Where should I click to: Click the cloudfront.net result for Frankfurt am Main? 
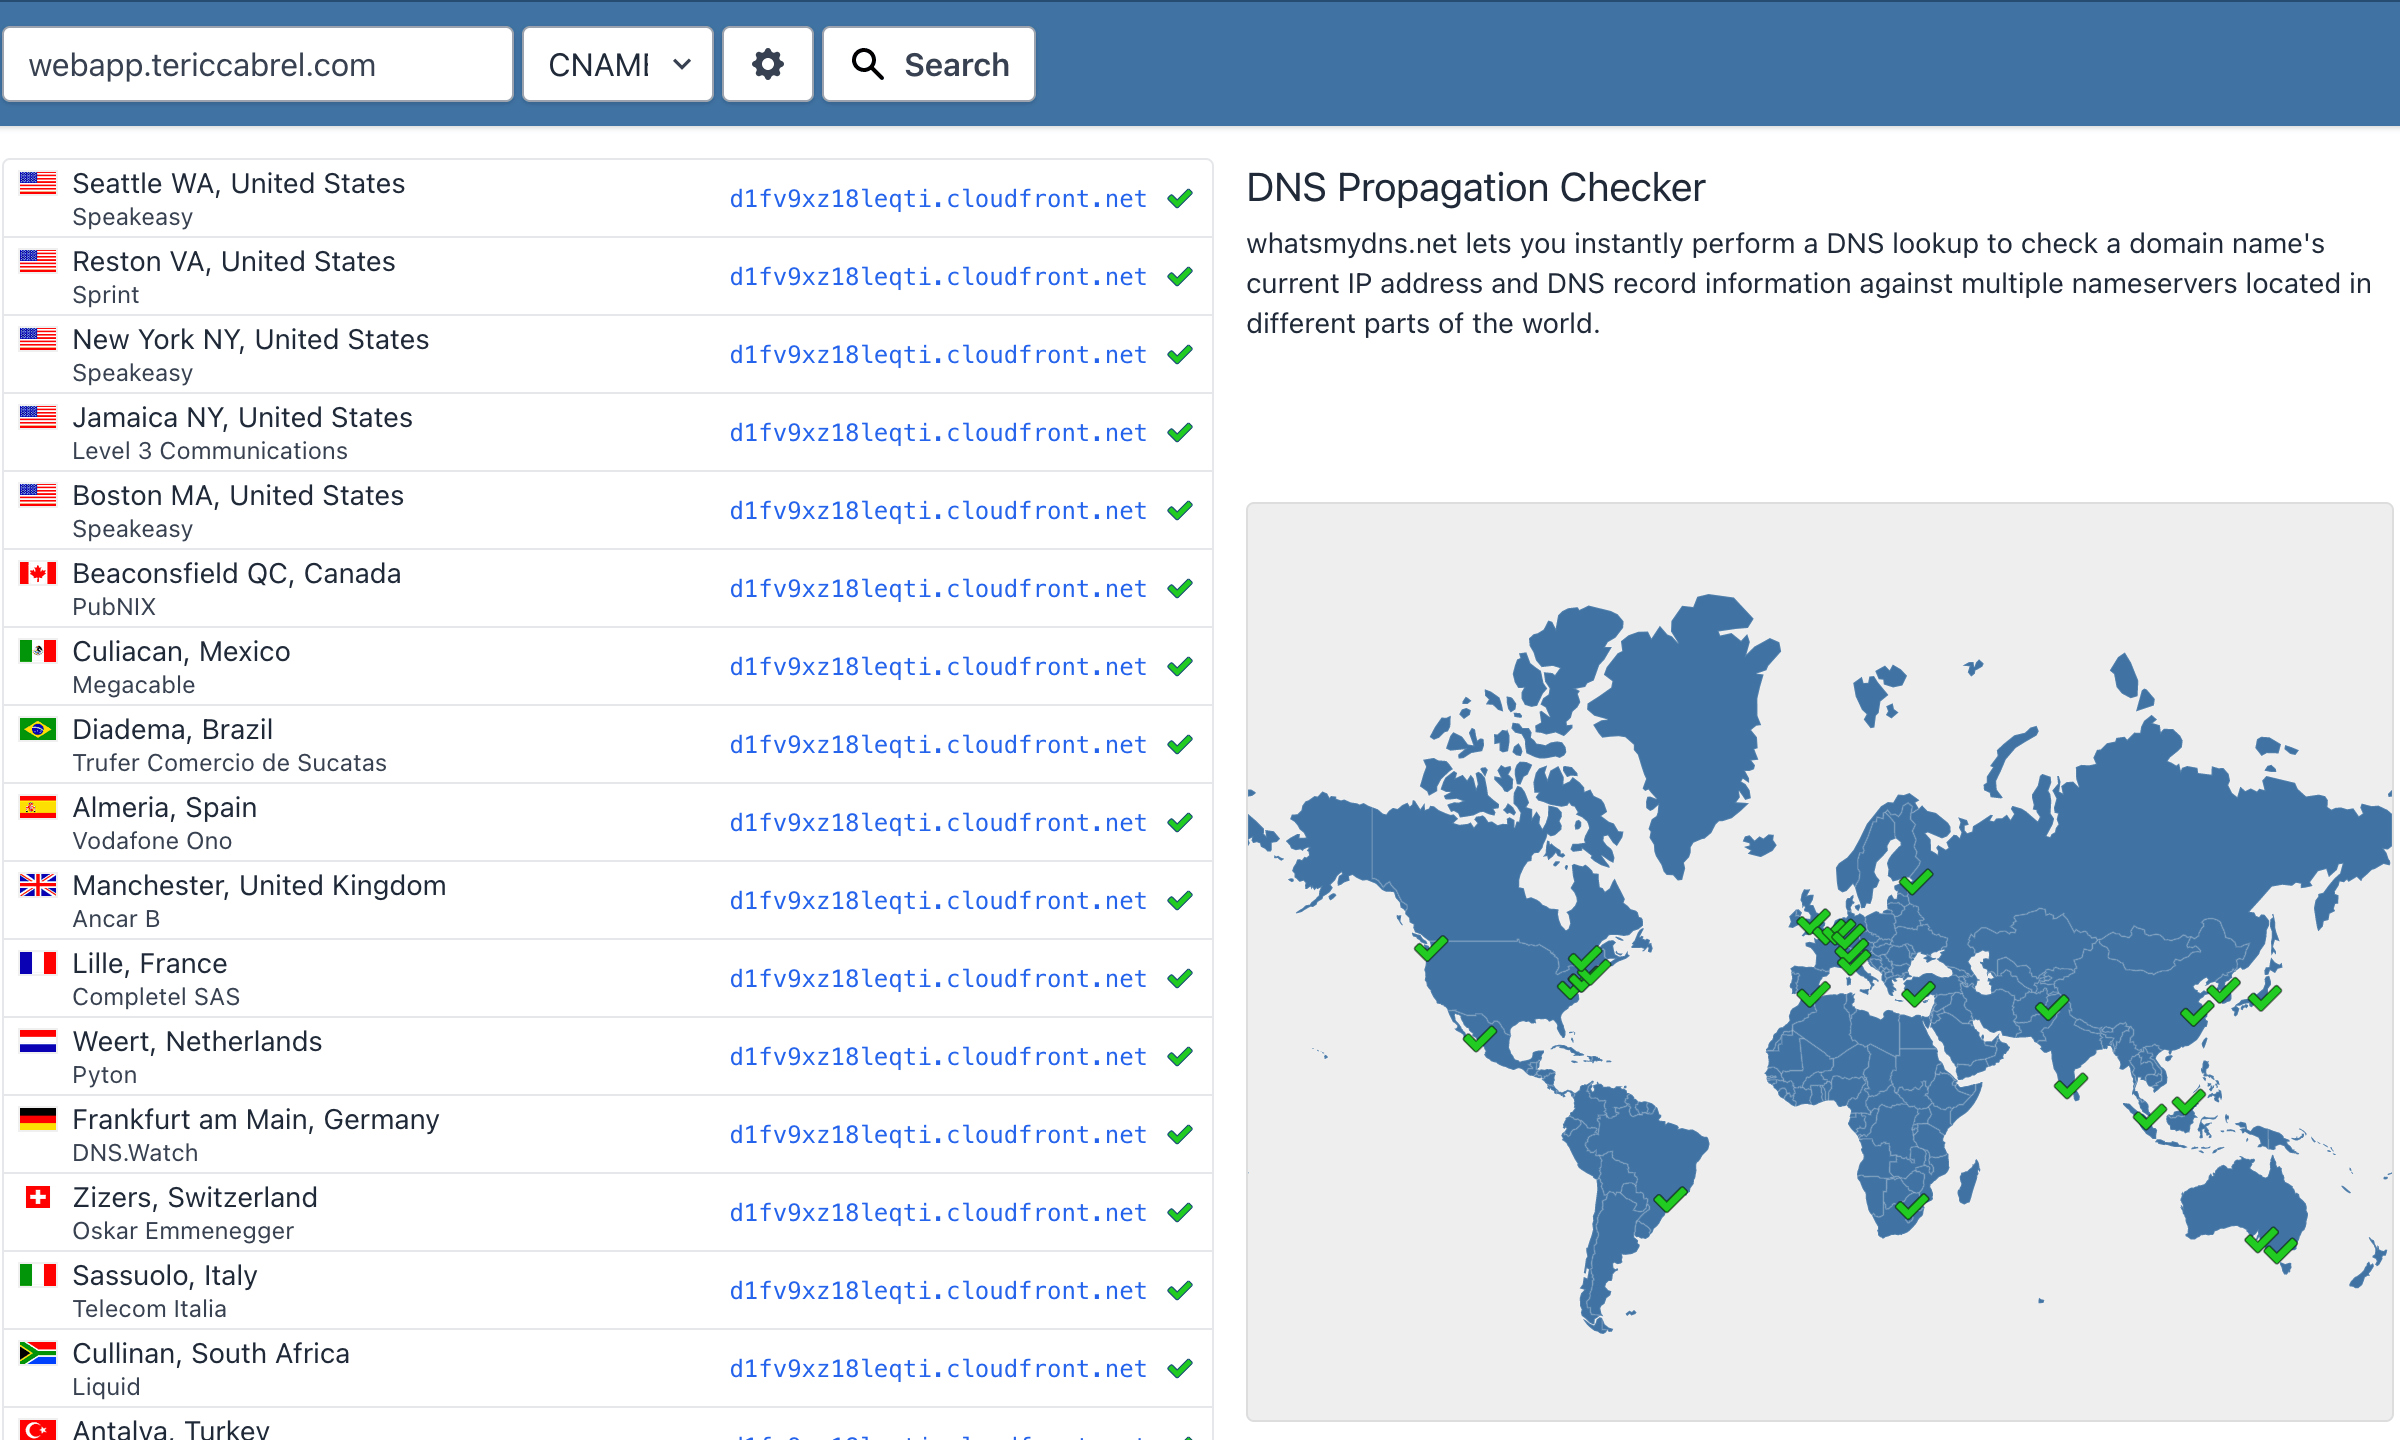click(937, 1135)
